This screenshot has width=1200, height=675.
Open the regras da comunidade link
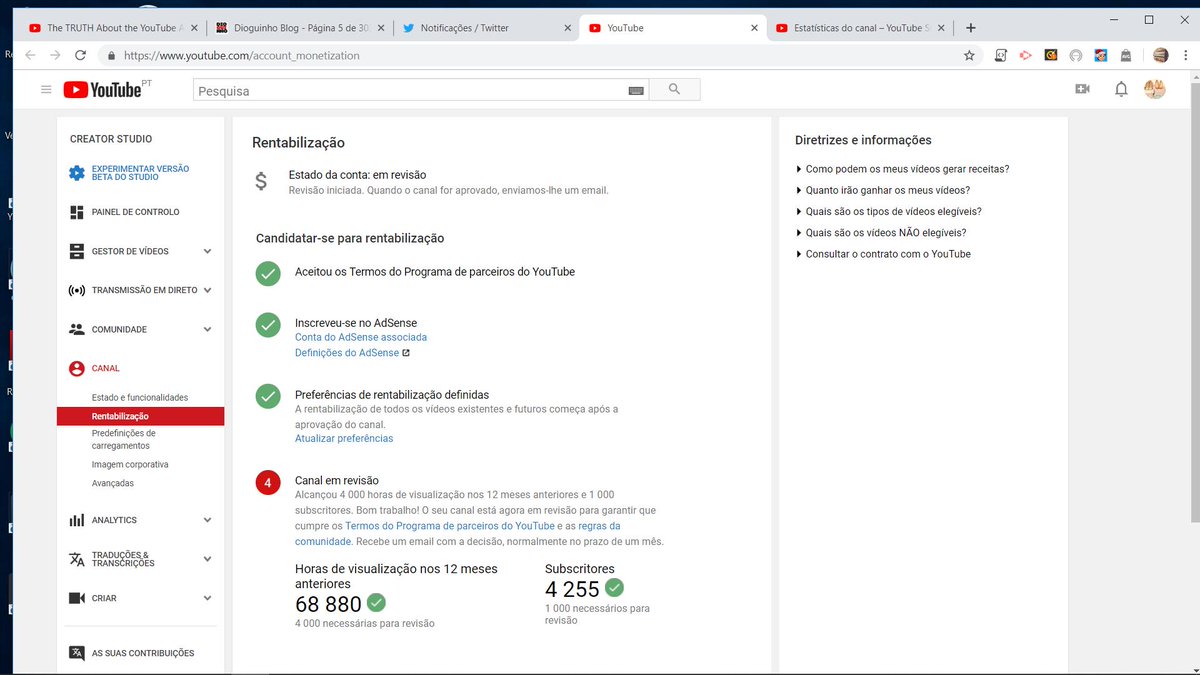[x=458, y=533]
